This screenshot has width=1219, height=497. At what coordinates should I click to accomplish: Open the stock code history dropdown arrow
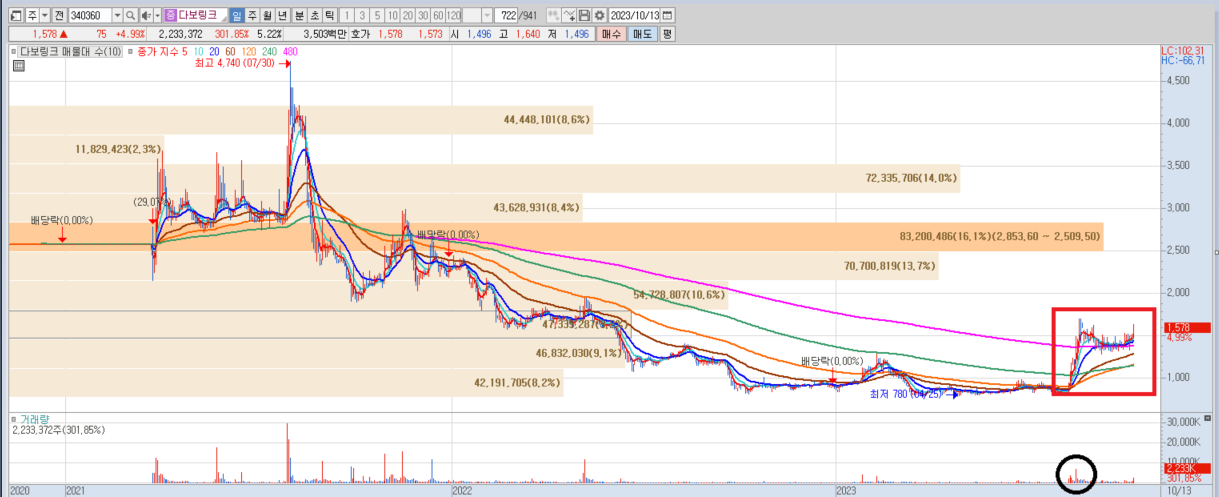117,15
